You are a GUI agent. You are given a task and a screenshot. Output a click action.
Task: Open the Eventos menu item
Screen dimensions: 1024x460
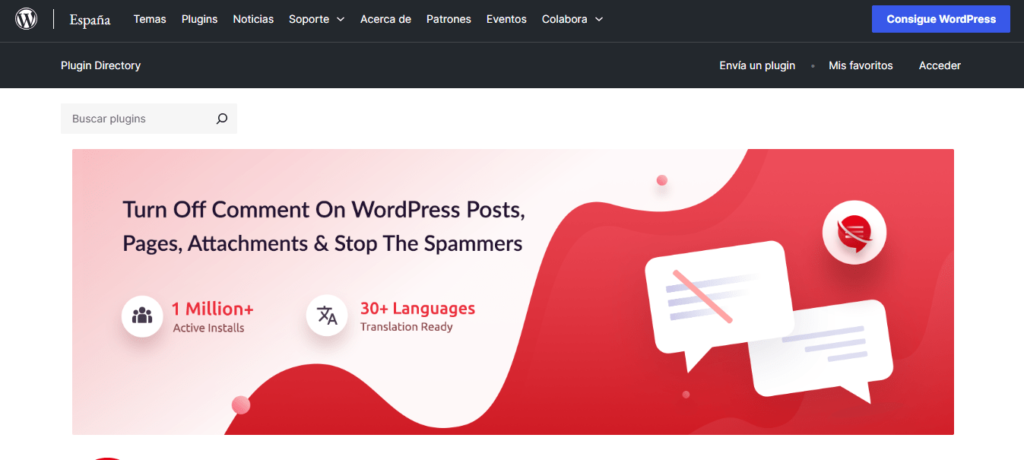pyautogui.click(x=506, y=19)
